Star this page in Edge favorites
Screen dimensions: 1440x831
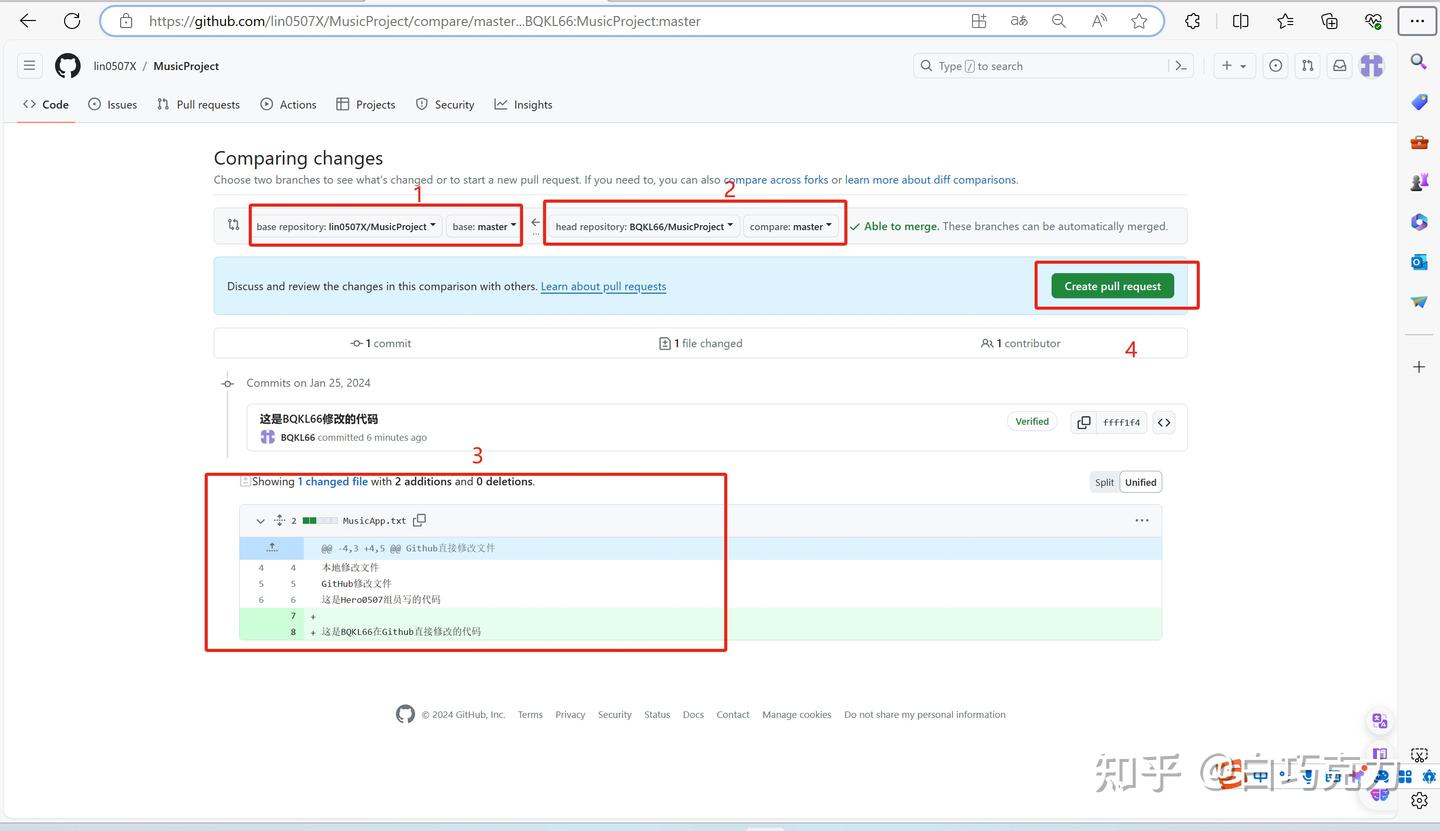click(x=1139, y=20)
